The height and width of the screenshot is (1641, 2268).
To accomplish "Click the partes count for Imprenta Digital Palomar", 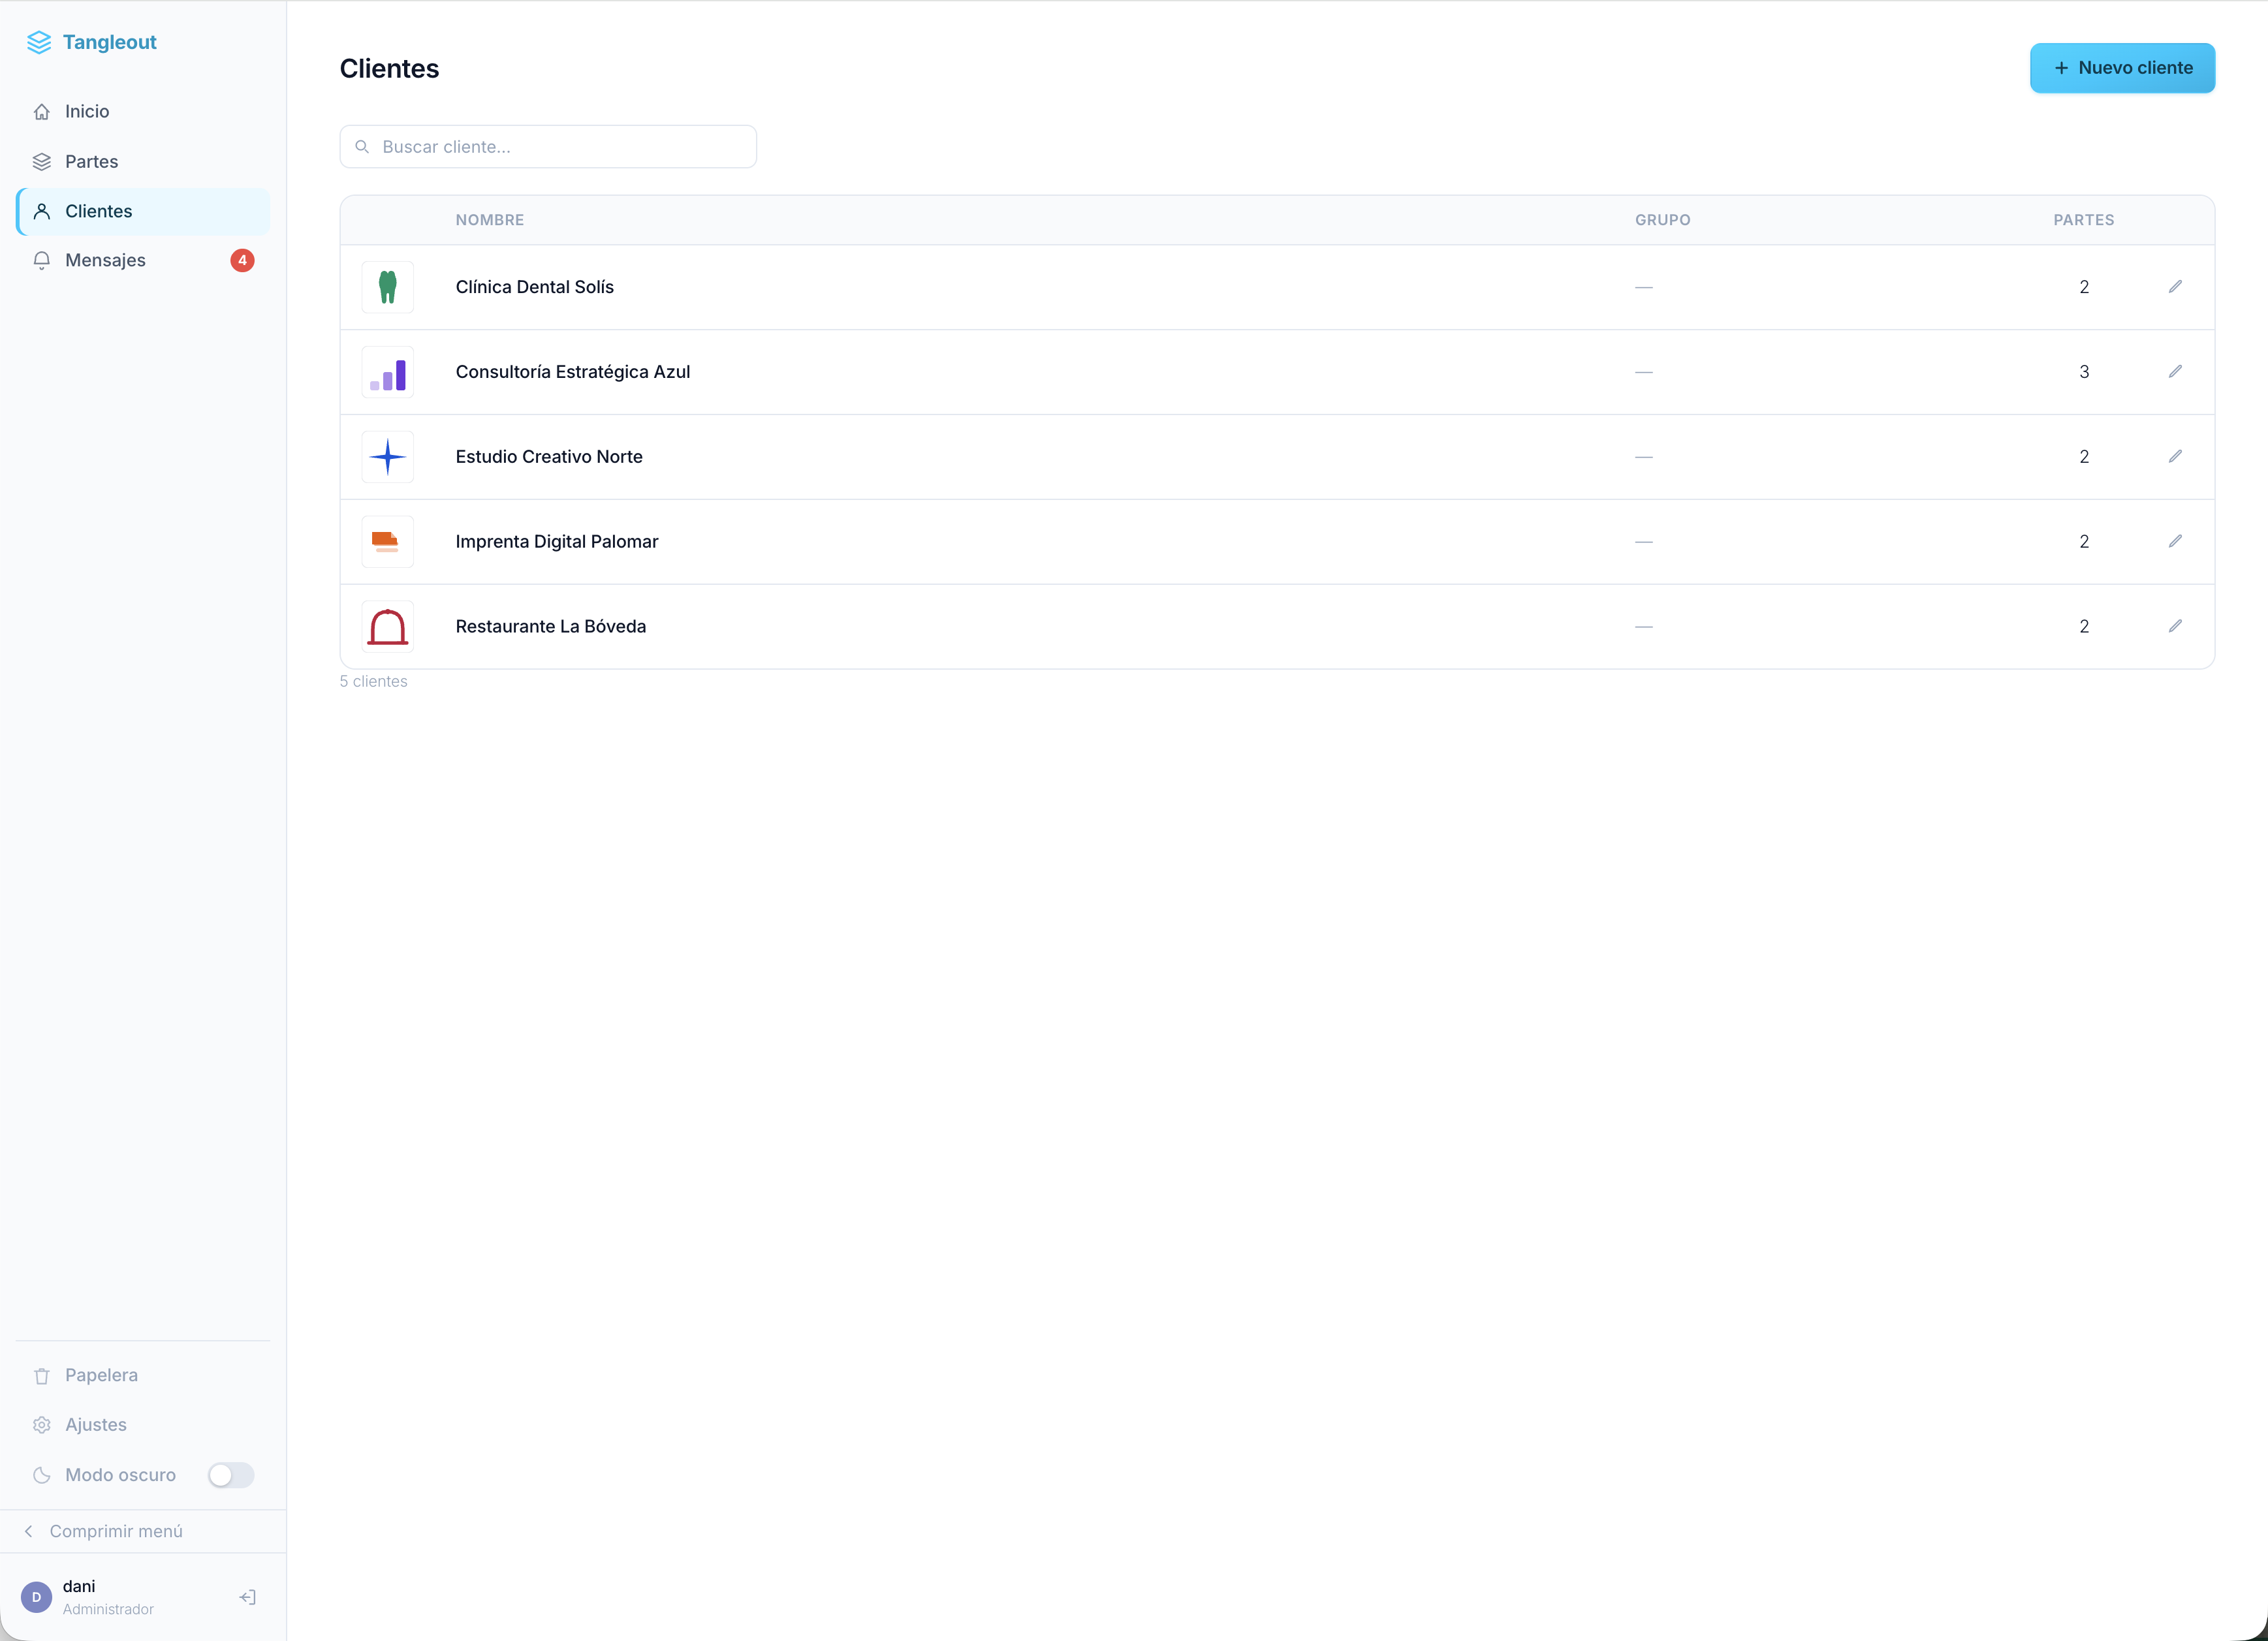I will [x=2084, y=542].
